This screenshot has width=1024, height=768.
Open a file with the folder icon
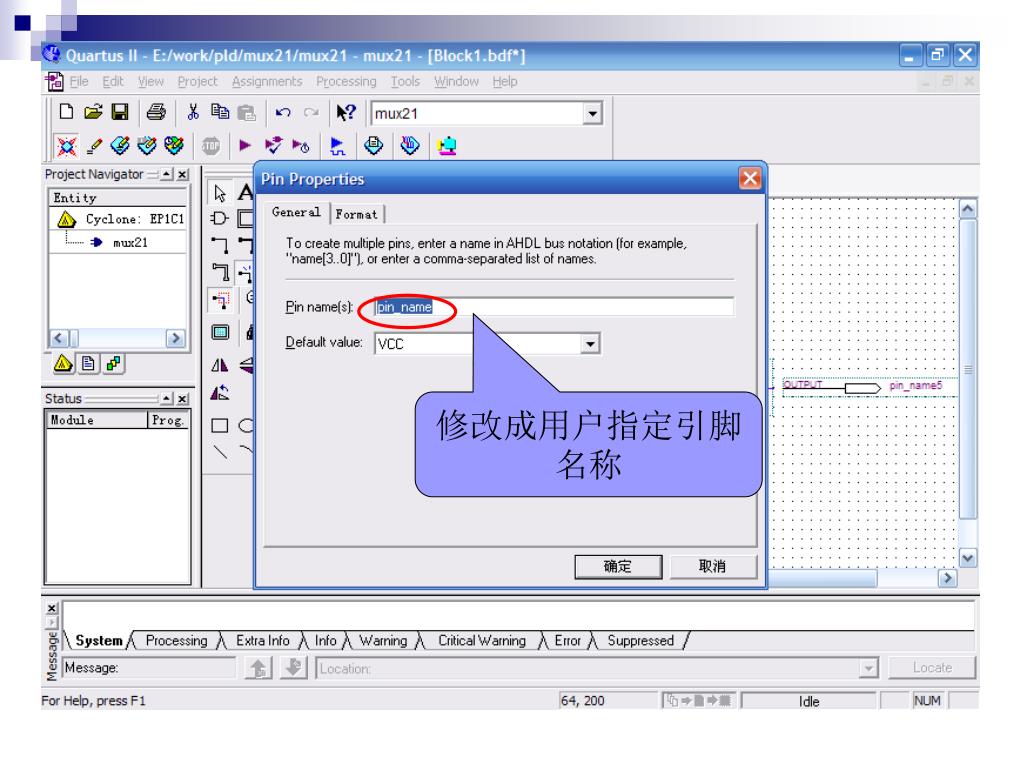(x=93, y=112)
